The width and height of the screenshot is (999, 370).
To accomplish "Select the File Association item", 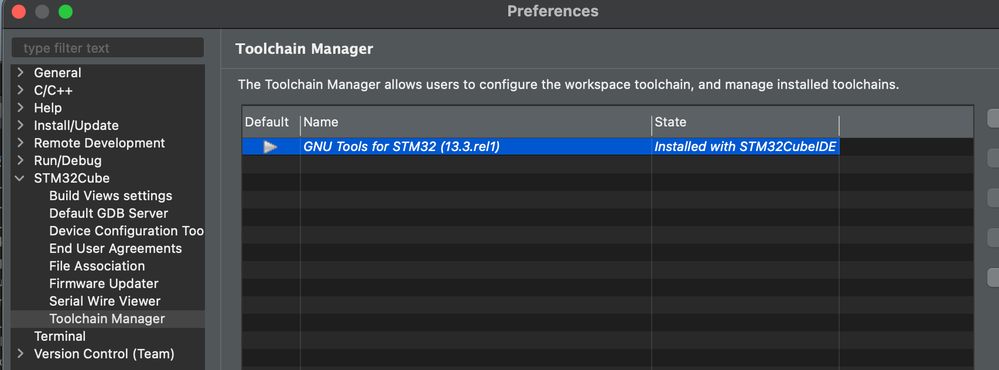I will click(x=97, y=266).
